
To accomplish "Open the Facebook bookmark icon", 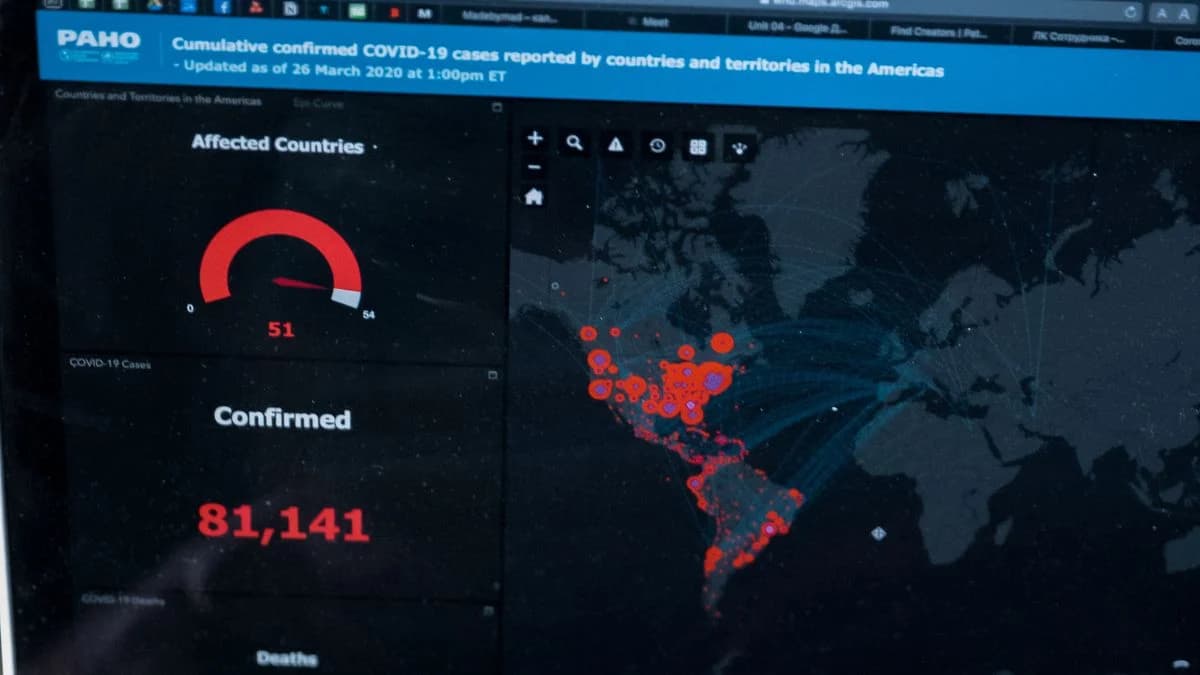I will point(222,7).
